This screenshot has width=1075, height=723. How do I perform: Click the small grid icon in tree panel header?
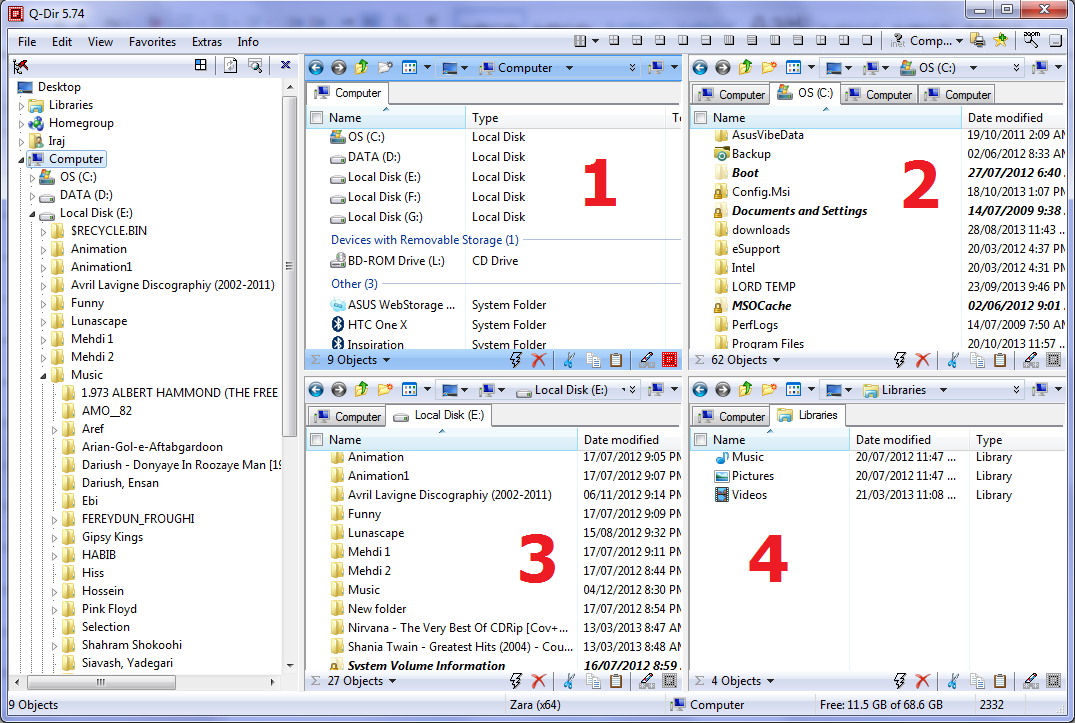pos(200,65)
